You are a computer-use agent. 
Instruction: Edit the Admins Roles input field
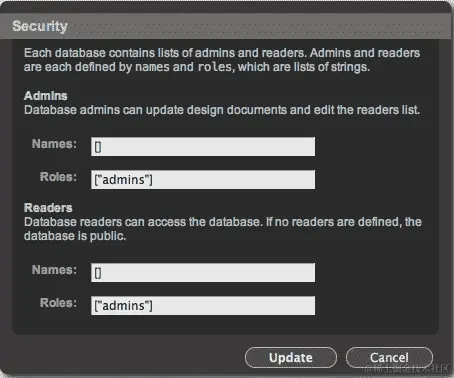pyautogui.click(x=203, y=180)
